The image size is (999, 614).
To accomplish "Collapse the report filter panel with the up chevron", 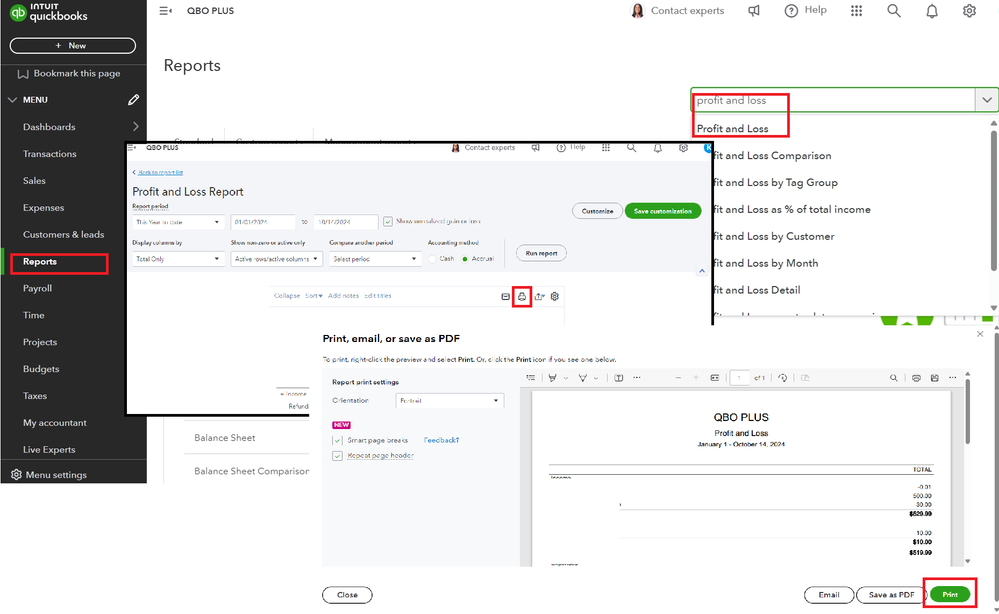I will (701, 271).
